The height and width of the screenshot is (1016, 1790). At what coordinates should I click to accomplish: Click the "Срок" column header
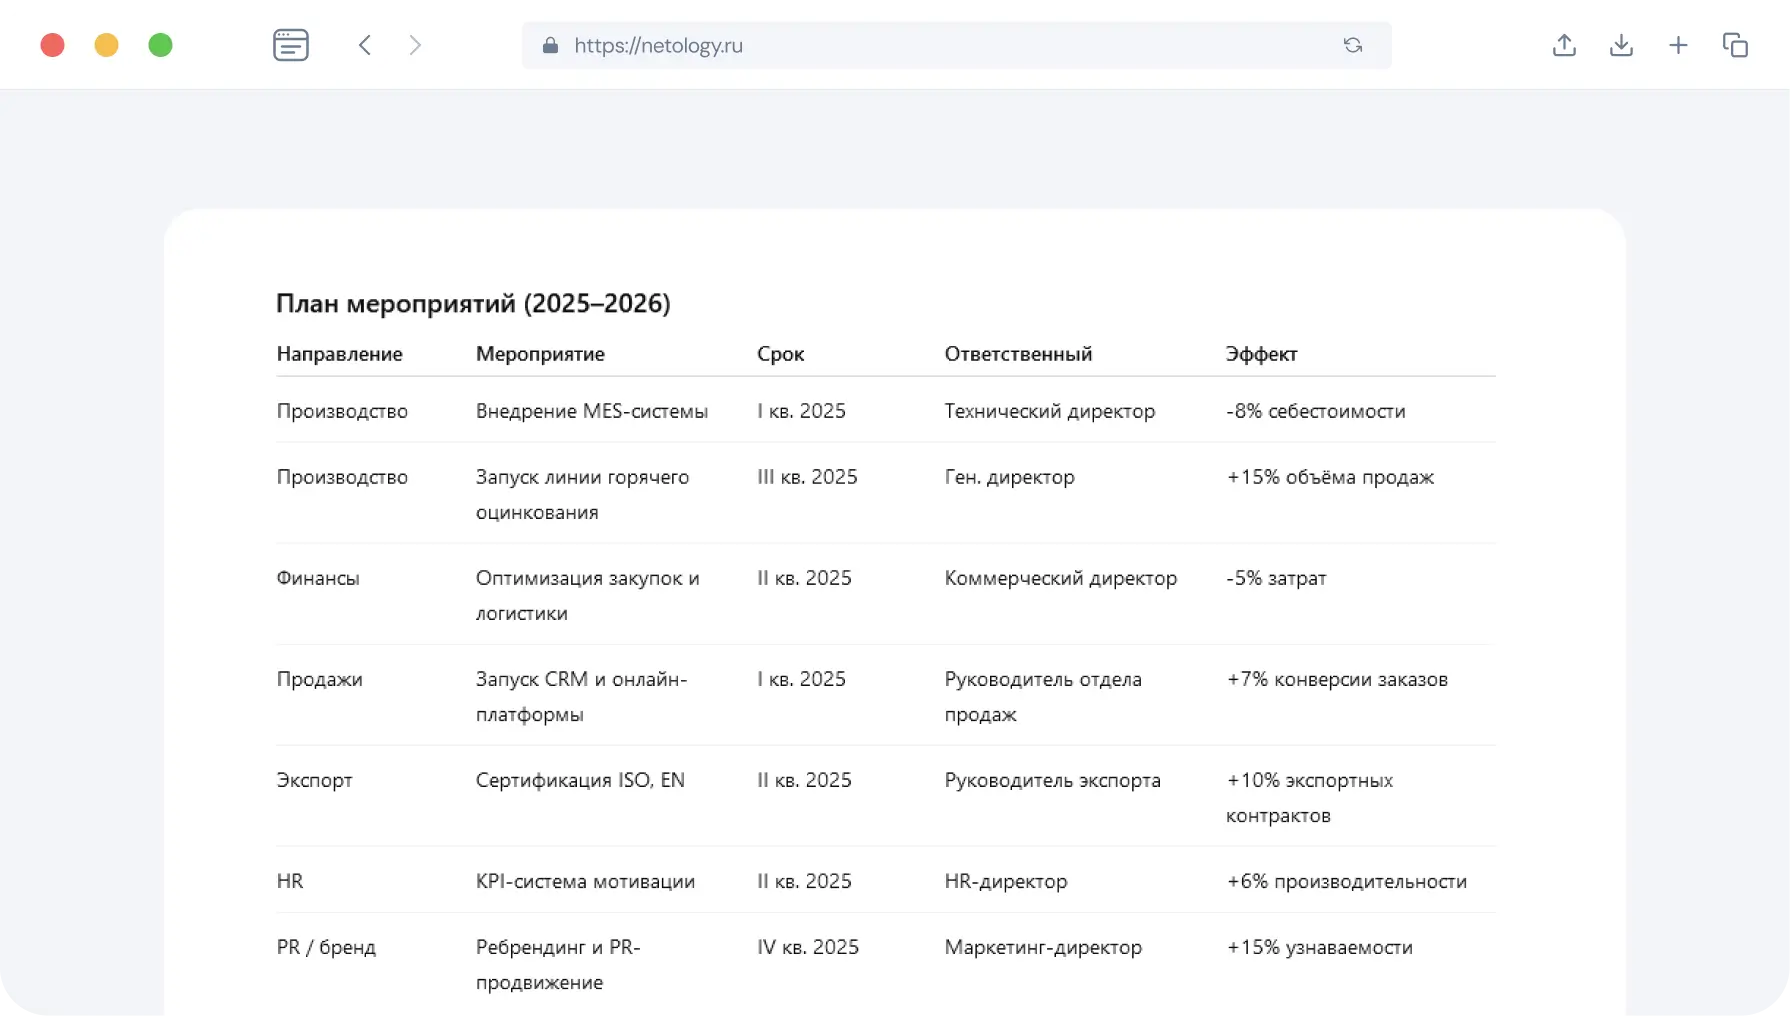(780, 354)
